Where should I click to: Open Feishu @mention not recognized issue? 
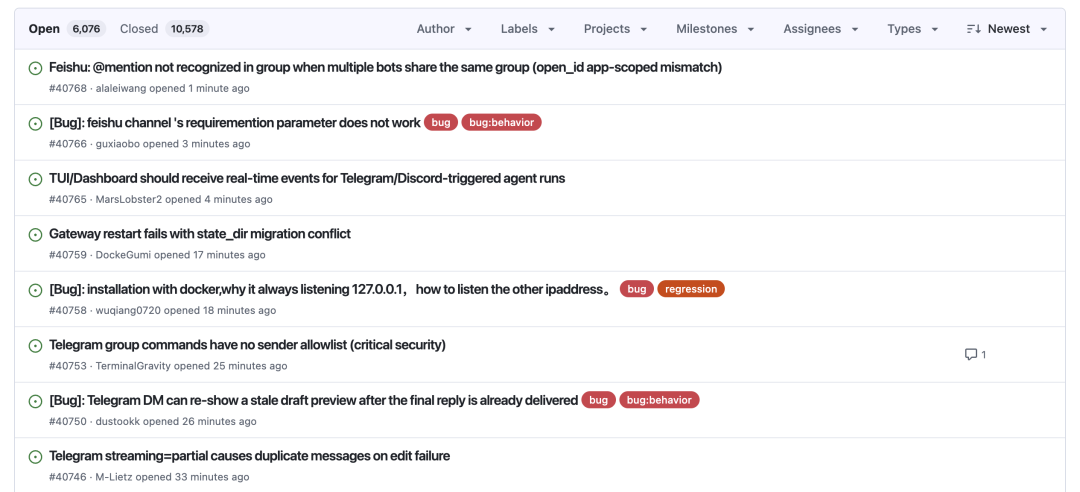[x=385, y=68]
